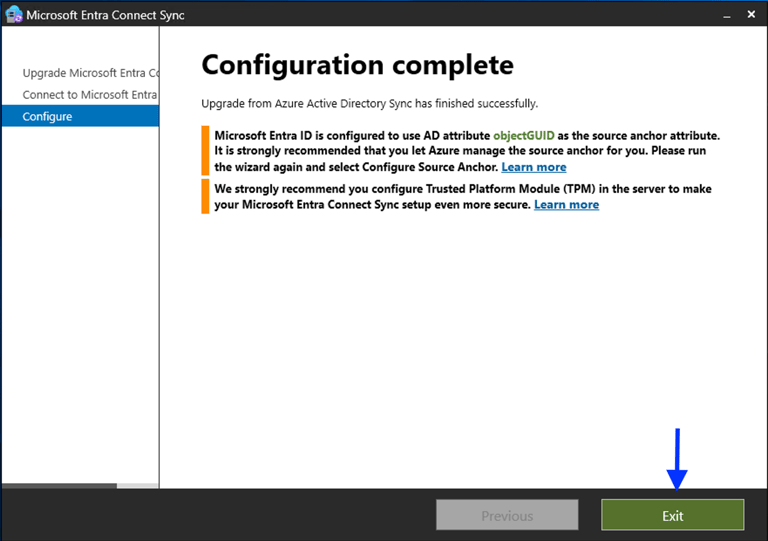Click the green Exit button

point(672,515)
